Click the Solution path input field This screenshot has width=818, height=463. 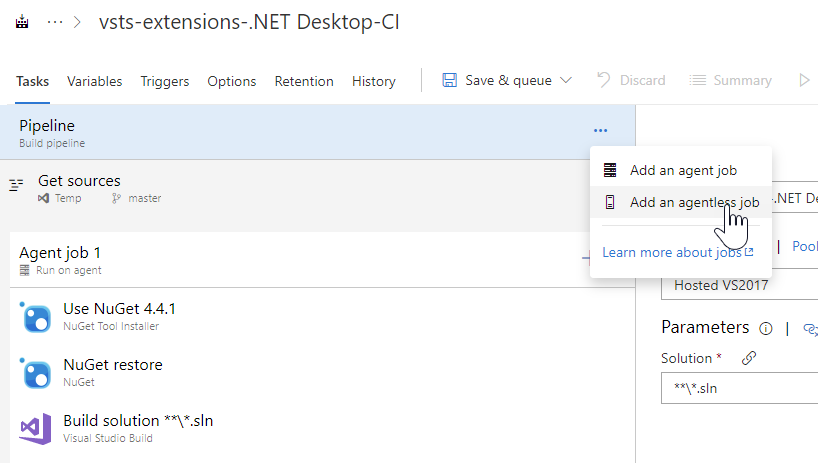(x=740, y=388)
